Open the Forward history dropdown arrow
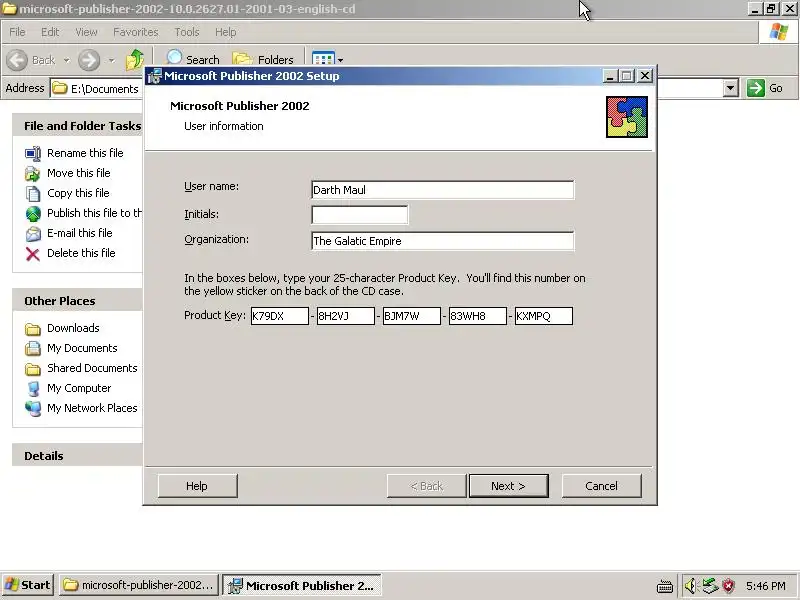The width and height of the screenshot is (800, 600). [x=112, y=60]
